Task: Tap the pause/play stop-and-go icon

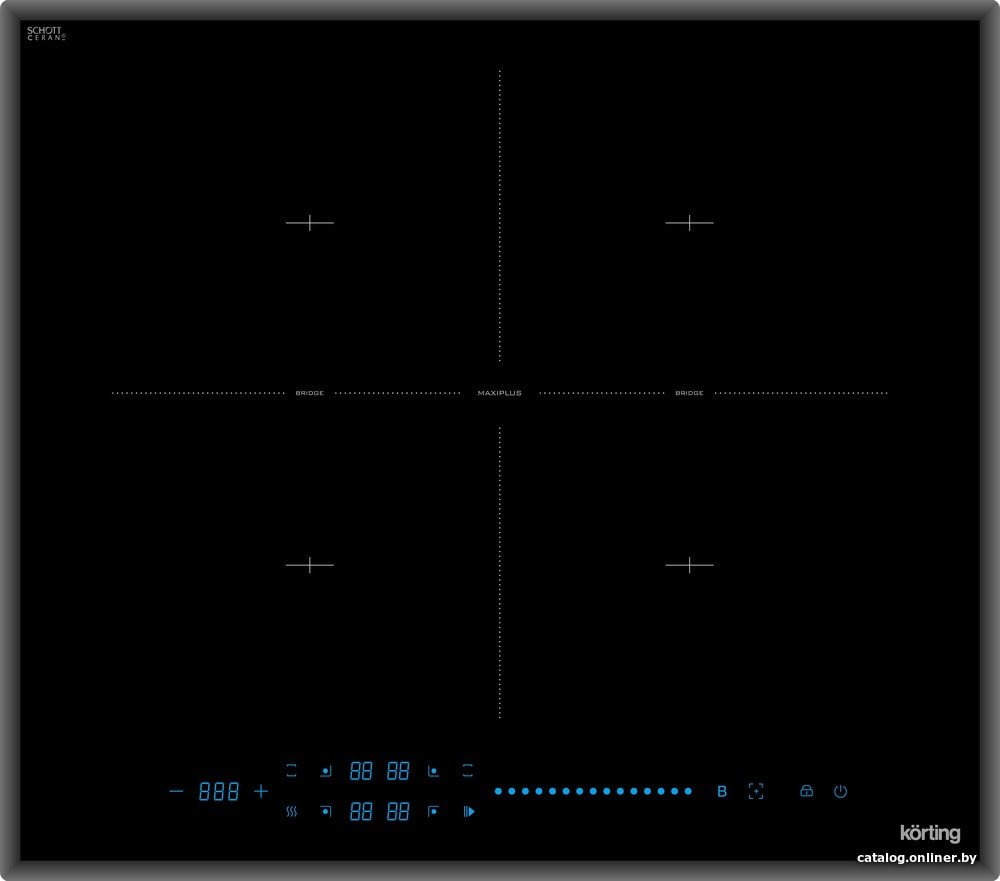Action: click(469, 811)
